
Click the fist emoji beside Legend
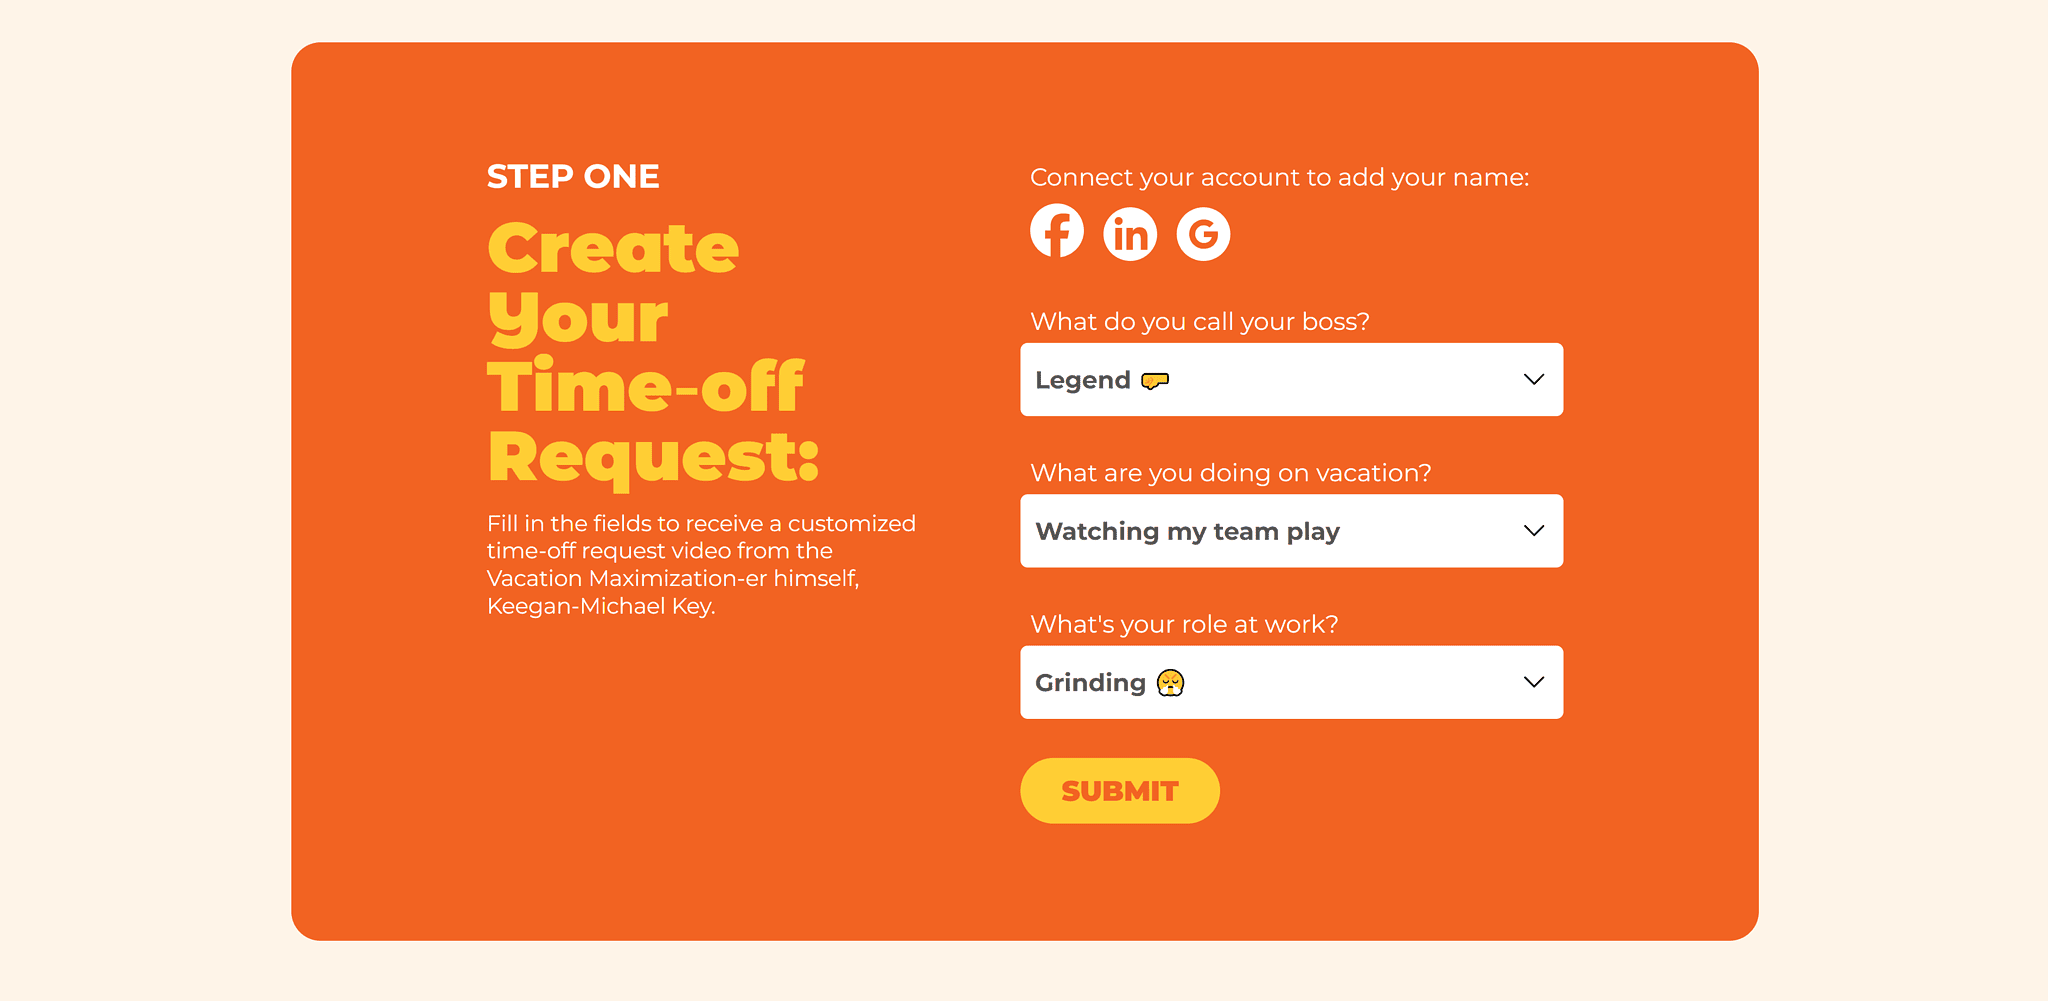(1155, 381)
